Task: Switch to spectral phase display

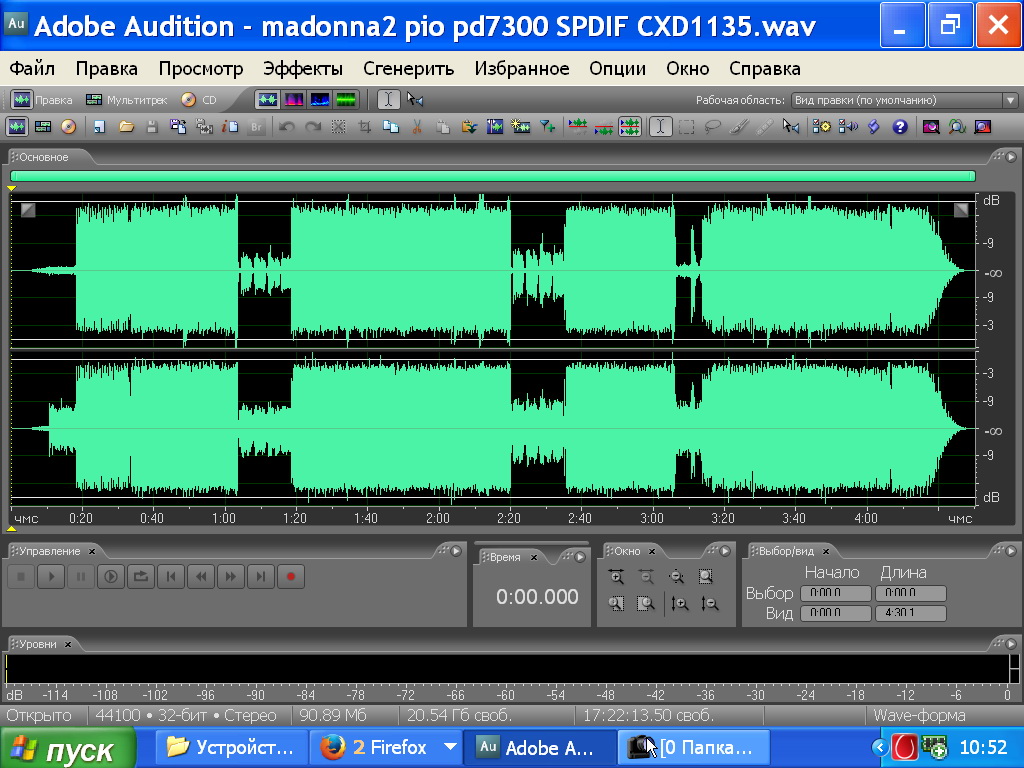Action: tap(346, 100)
